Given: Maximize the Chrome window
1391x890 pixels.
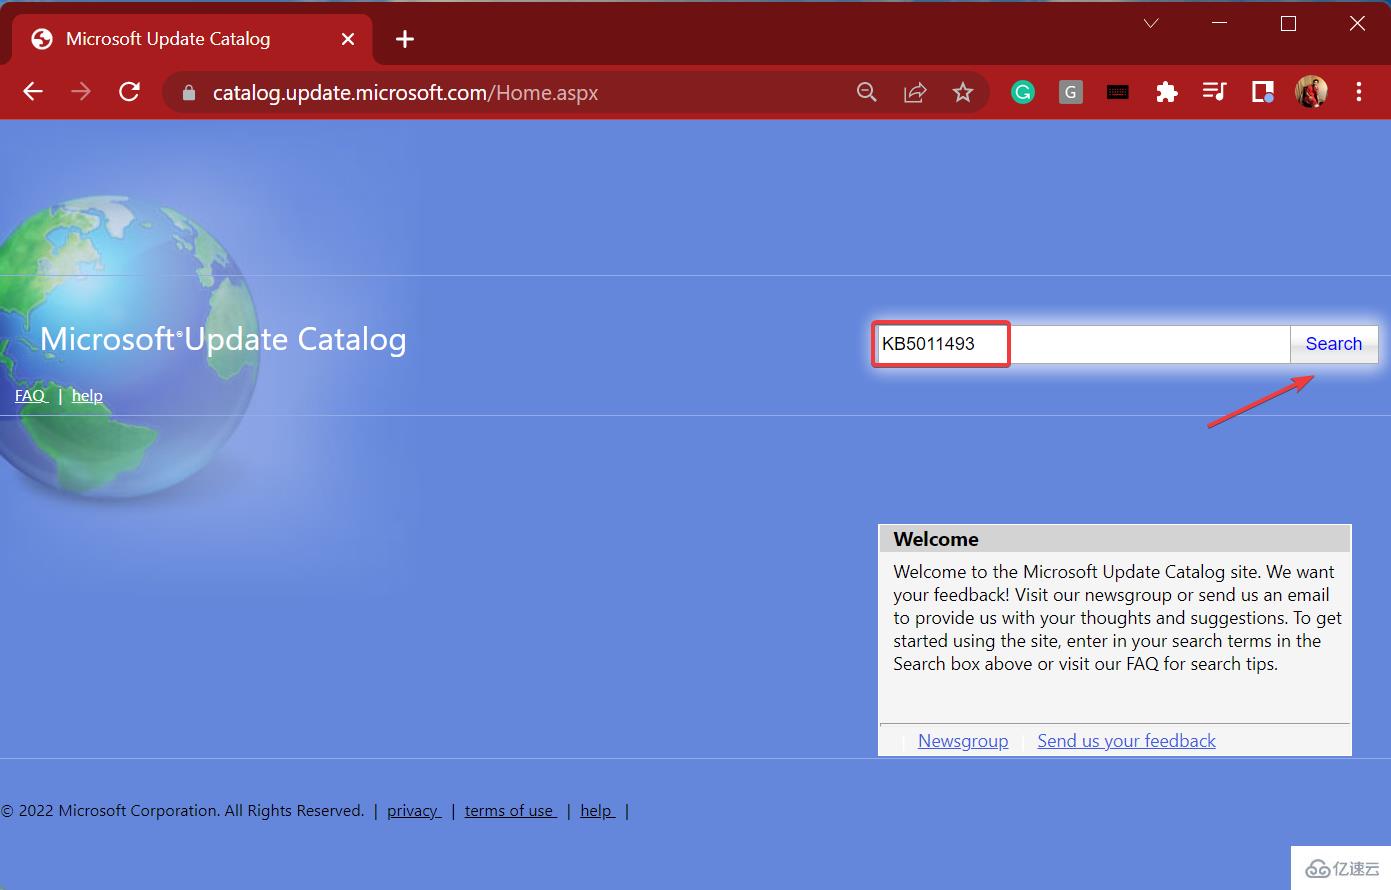Looking at the screenshot, I should [1288, 23].
